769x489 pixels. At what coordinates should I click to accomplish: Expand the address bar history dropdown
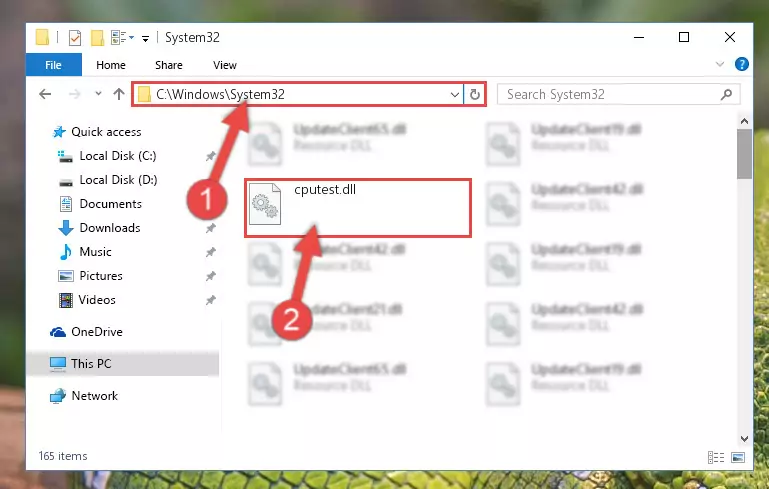pyautogui.click(x=455, y=94)
